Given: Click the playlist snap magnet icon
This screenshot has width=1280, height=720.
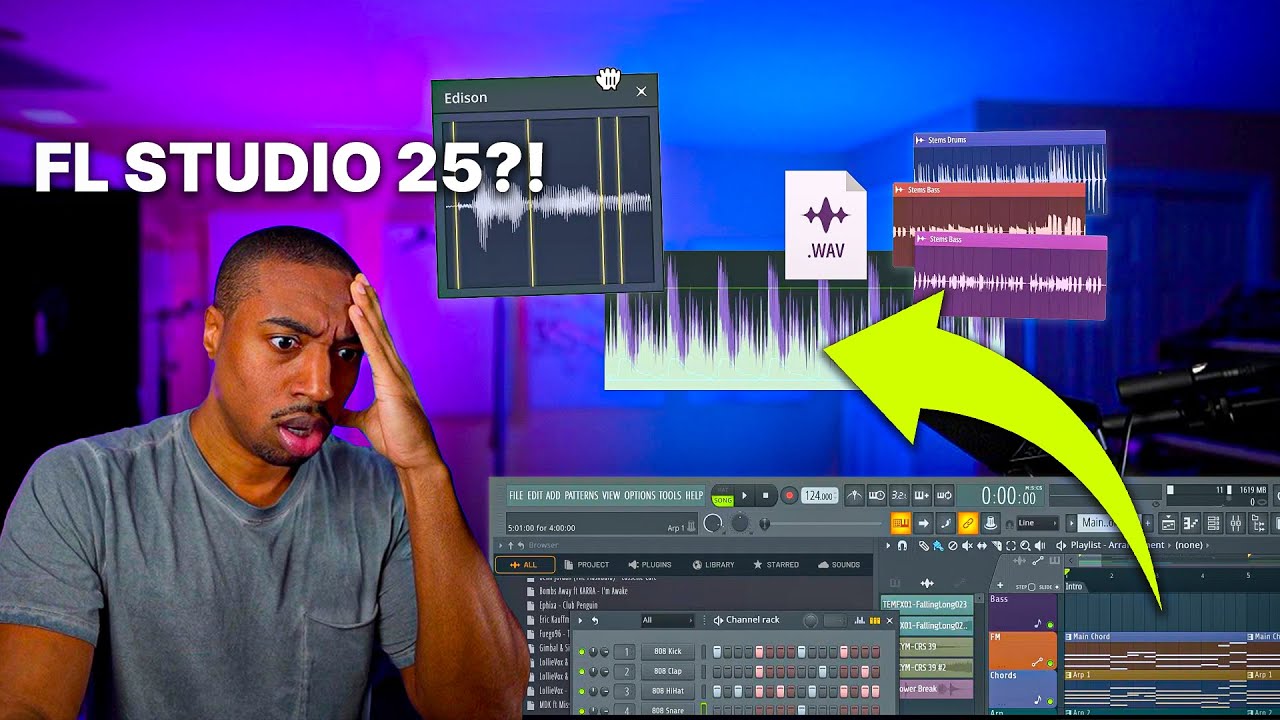Looking at the screenshot, I should point(902,545).
